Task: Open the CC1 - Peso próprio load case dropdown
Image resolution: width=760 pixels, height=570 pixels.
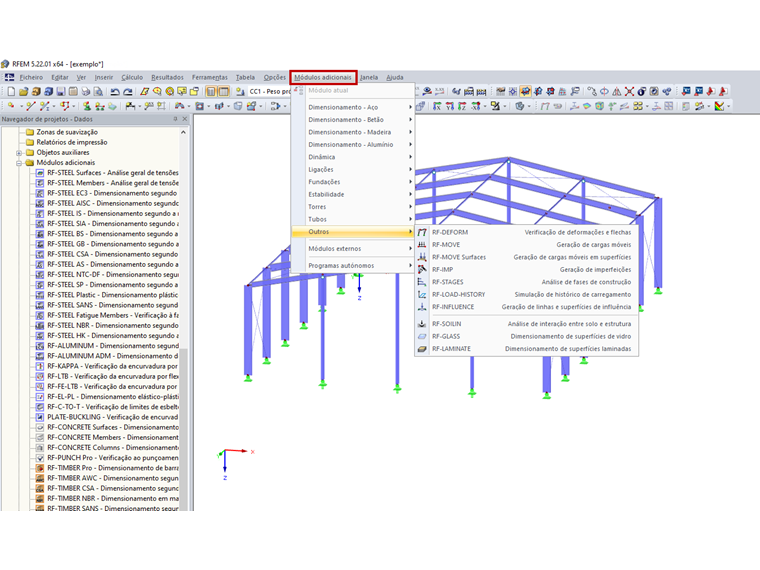Action: [269, 91]
